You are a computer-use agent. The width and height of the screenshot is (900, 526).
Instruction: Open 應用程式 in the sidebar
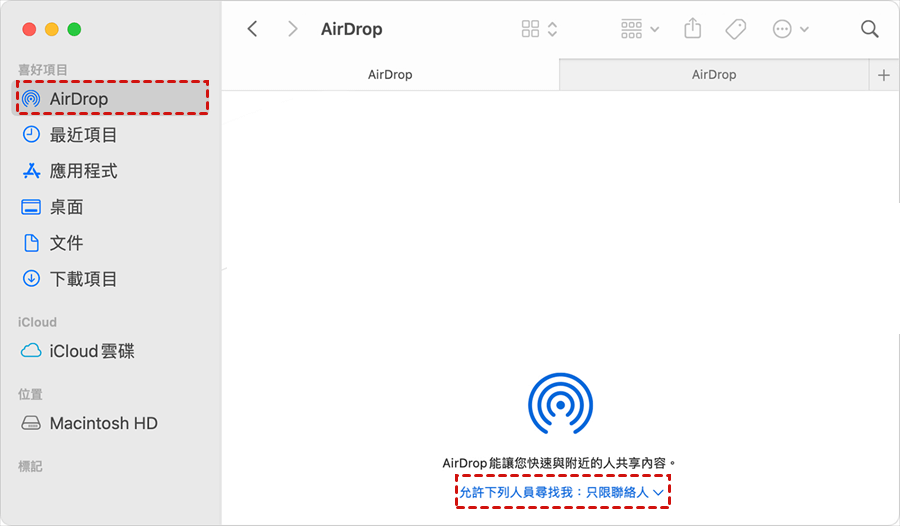pyautogui.click(x=83, y=171)
